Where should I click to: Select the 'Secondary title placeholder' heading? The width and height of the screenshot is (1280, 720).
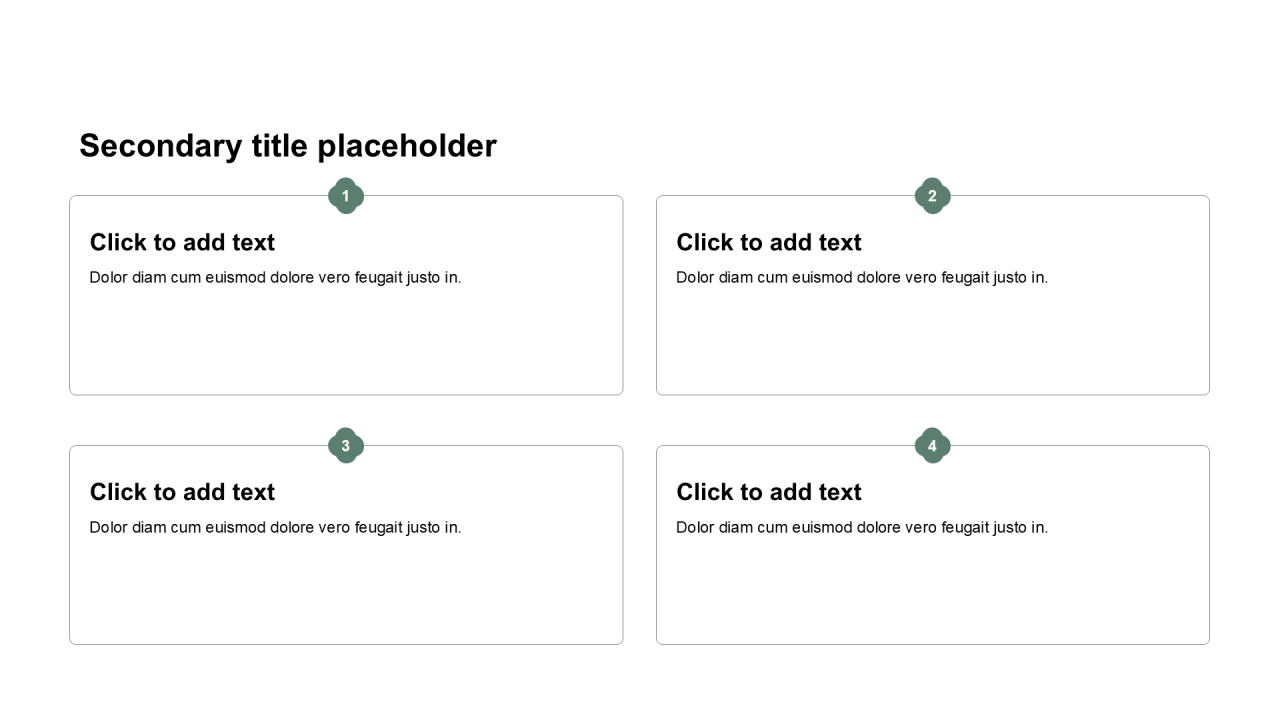pos(287,146)
